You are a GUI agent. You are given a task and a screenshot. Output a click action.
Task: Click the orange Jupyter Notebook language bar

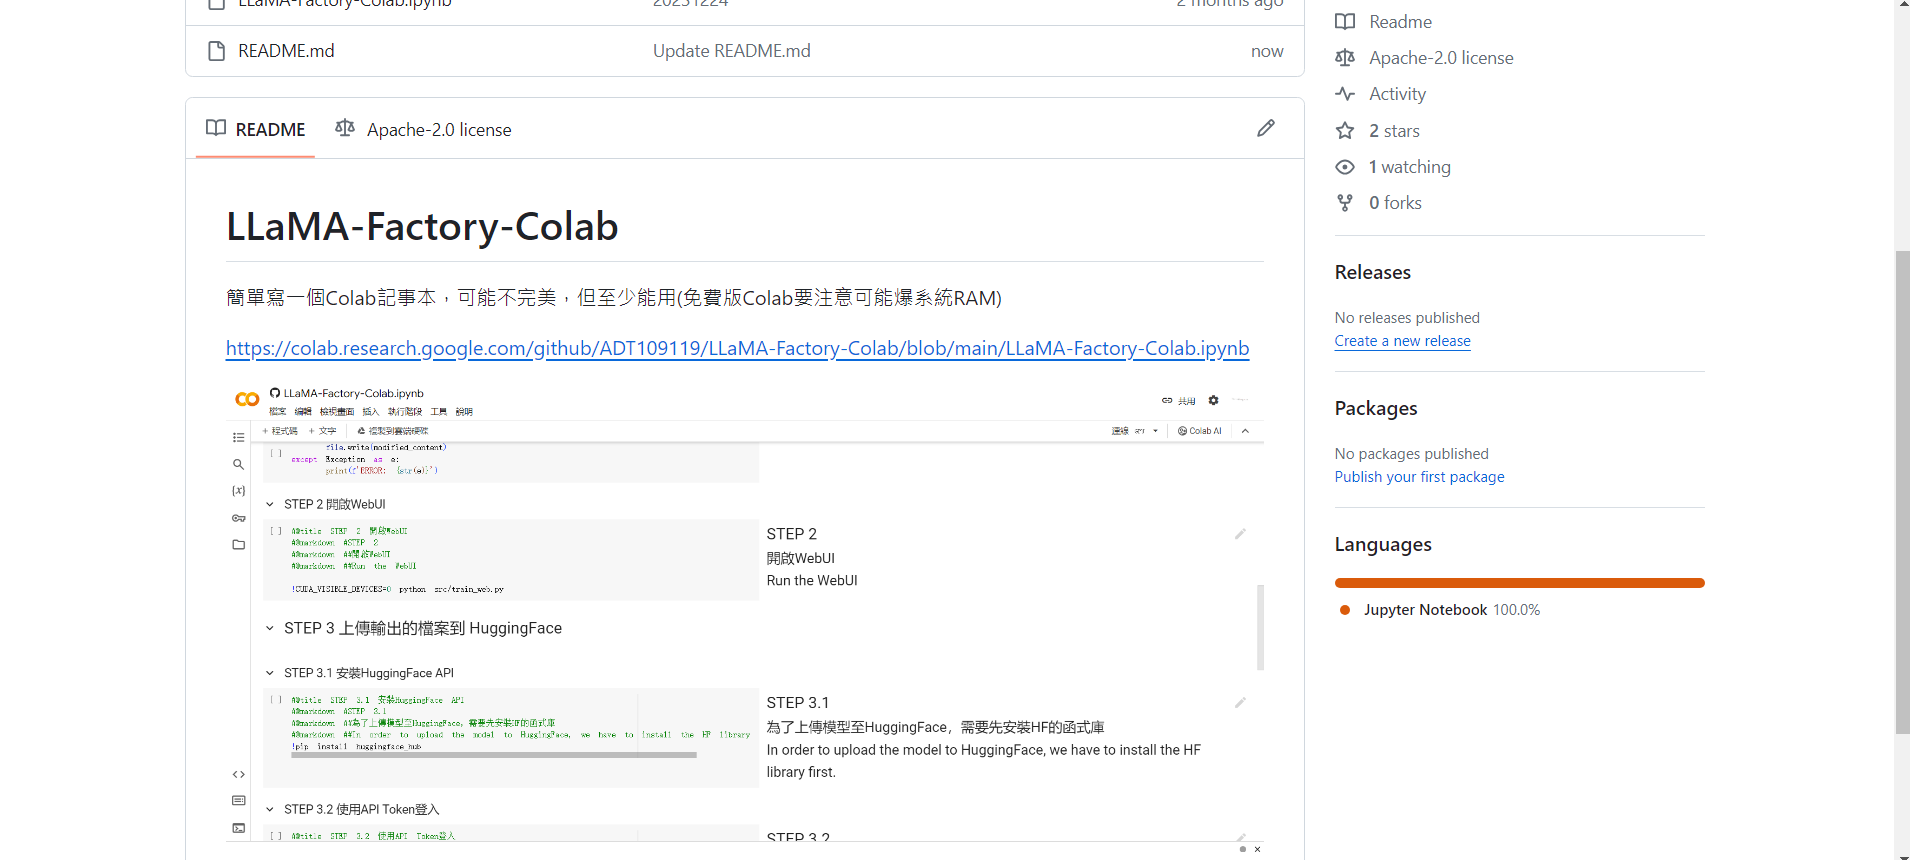point(1519,583)
